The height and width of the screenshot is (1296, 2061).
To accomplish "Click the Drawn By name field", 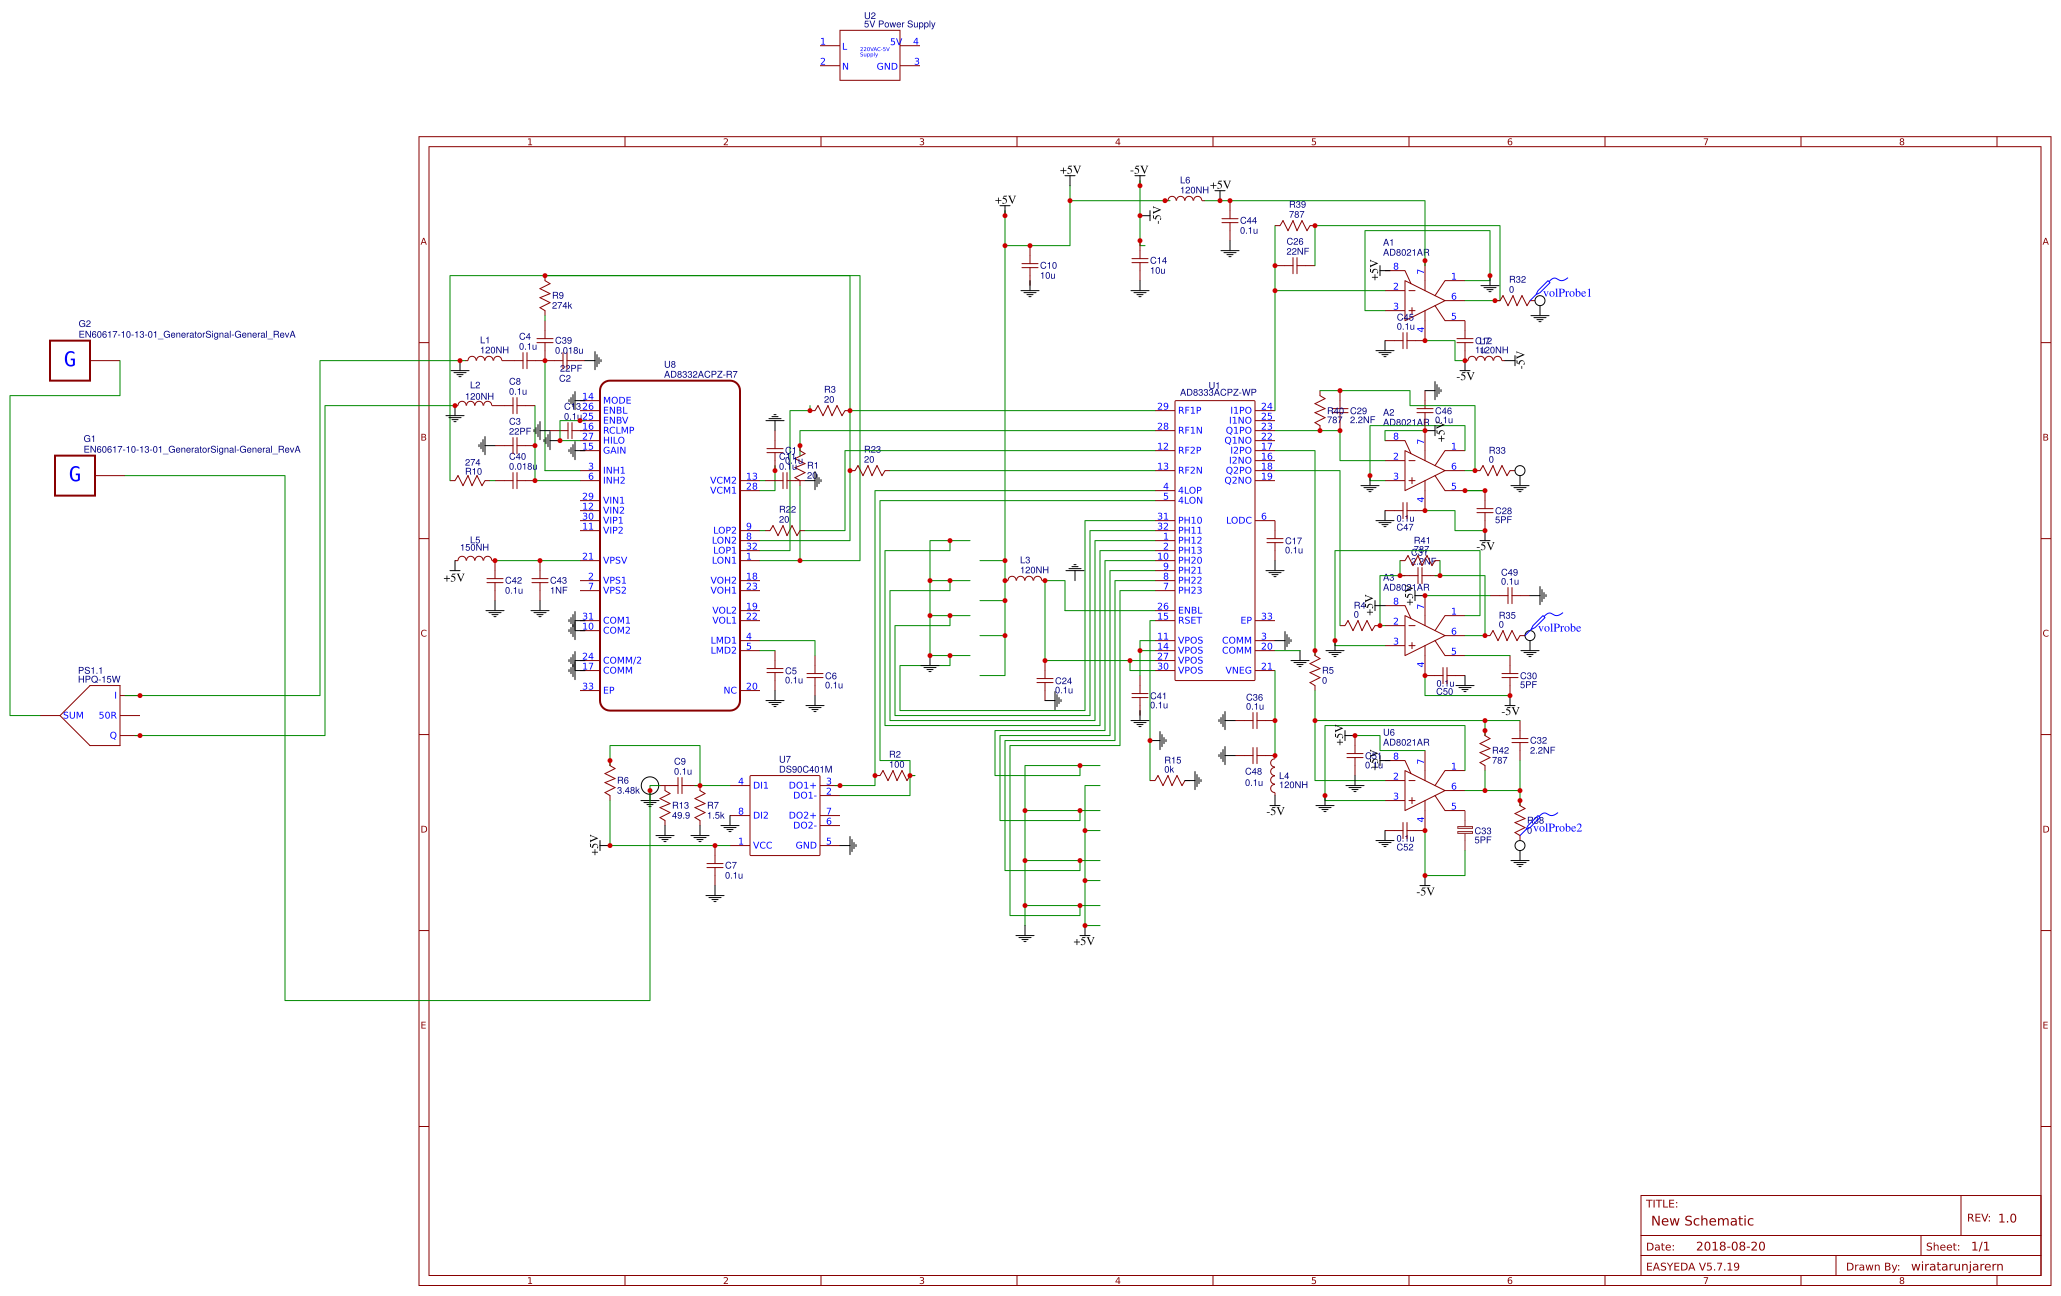I will 1956,1266.
